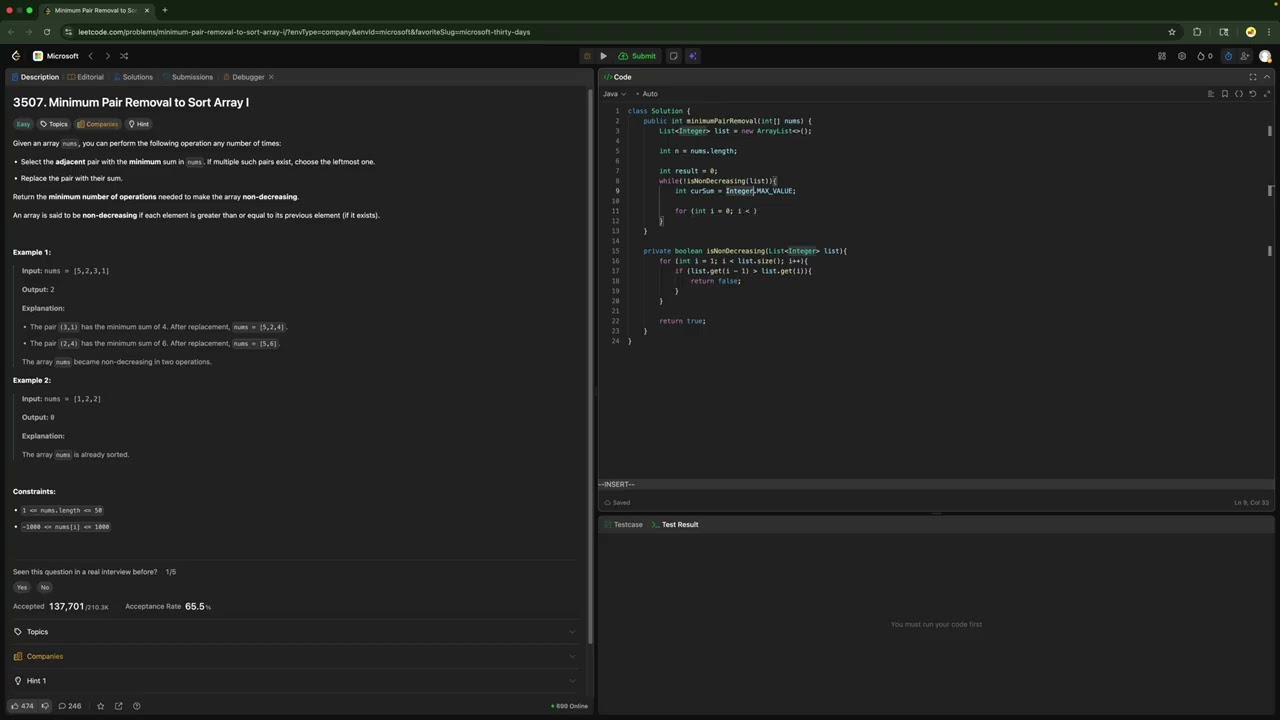This screenshot has width=1280, height=720.
Task: Open the AI sparkle assistant icon
Action: pyautogui.click(x=692, y=56)
